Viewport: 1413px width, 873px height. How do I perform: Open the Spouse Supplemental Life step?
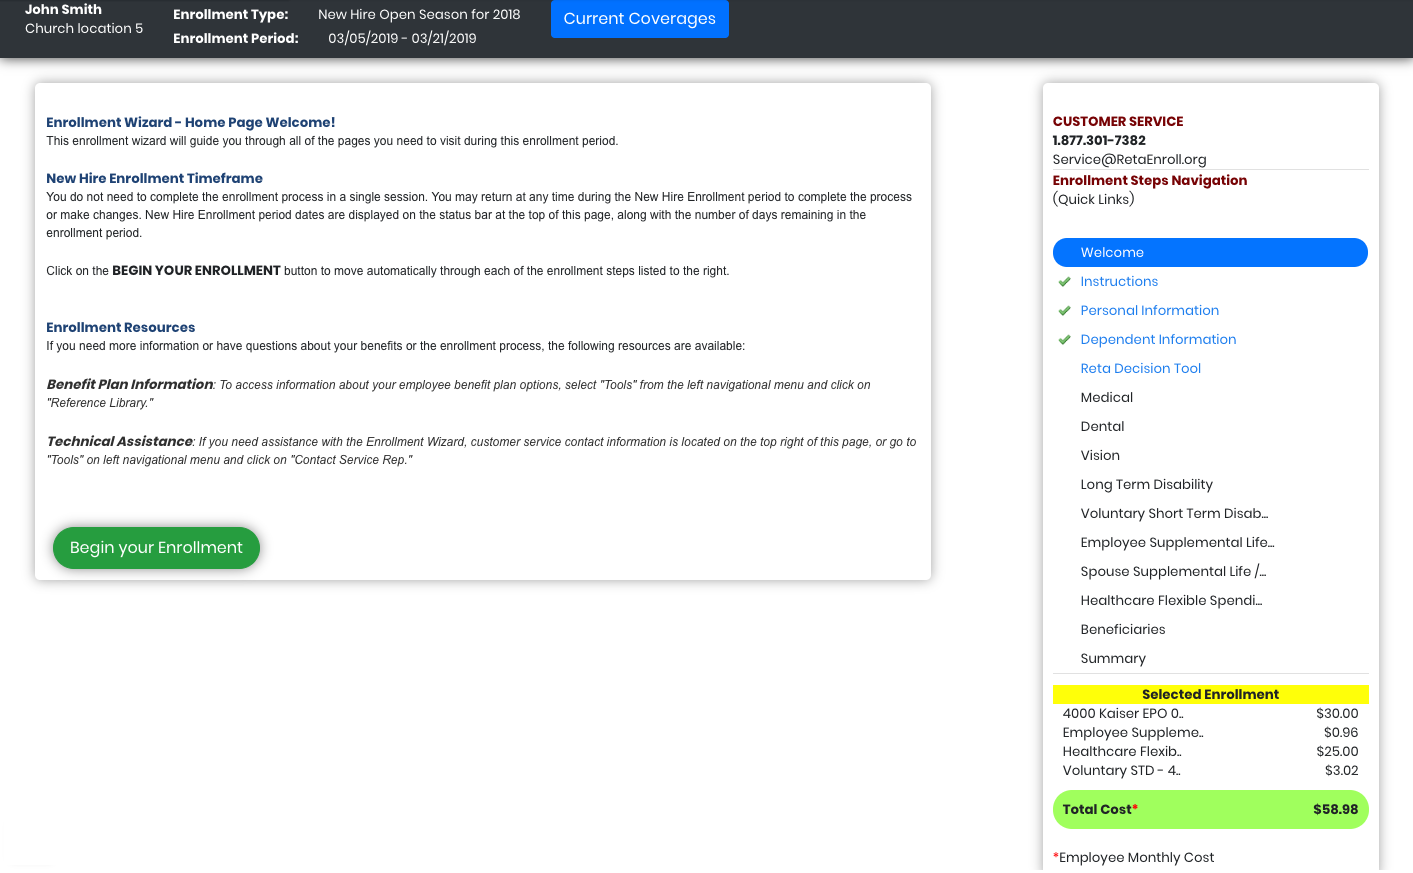[x=1172, y=571]
